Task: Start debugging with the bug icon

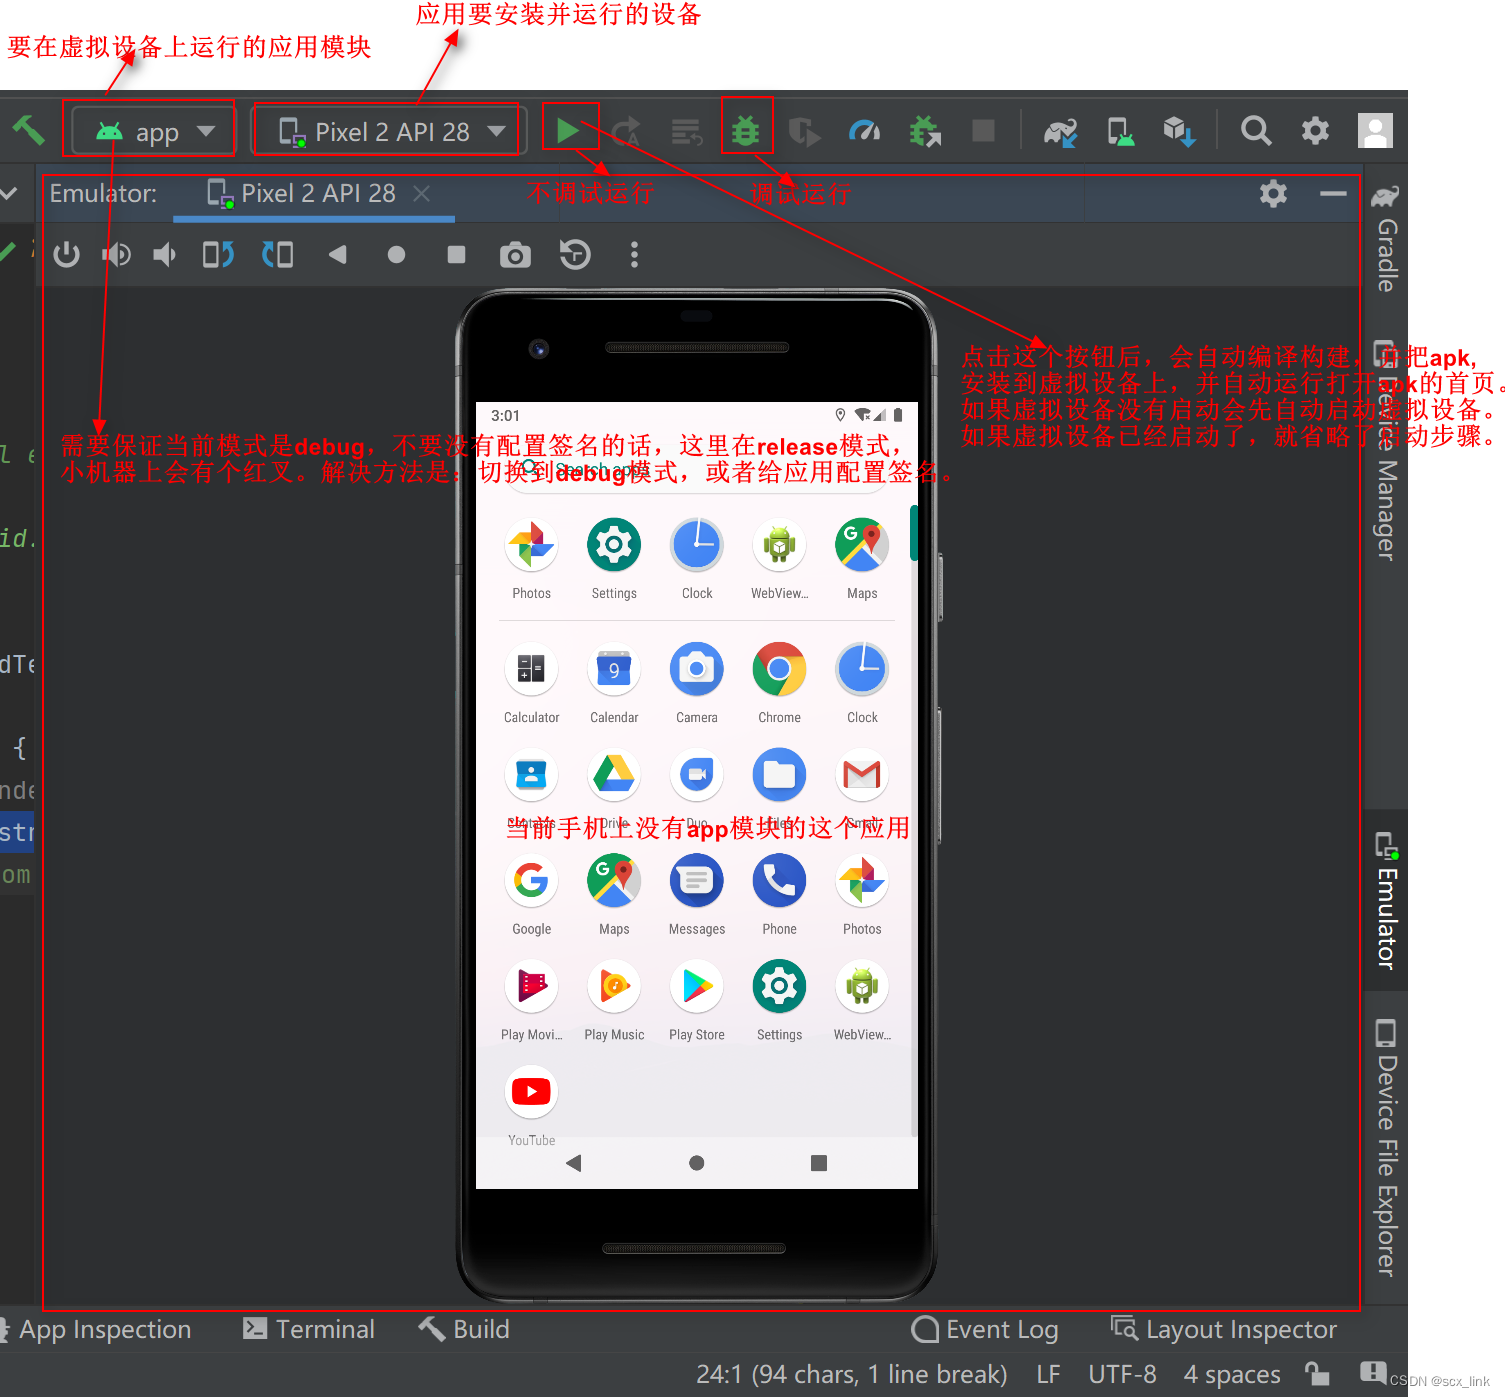Action: click(x=746, y=131)
